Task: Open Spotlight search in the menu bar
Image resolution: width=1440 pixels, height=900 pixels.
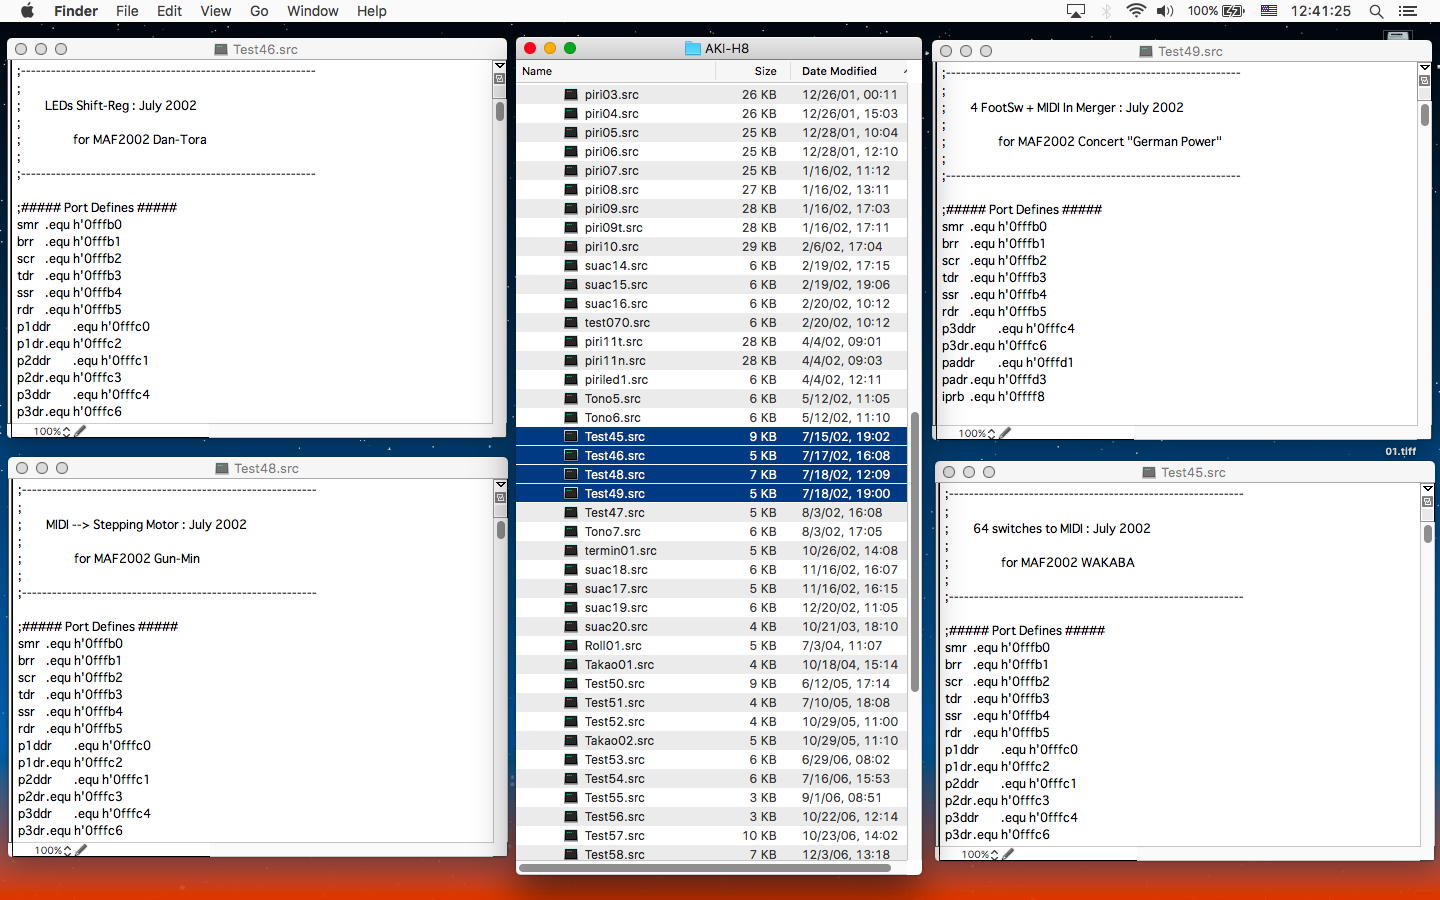Action: (x=1376, y=11)
